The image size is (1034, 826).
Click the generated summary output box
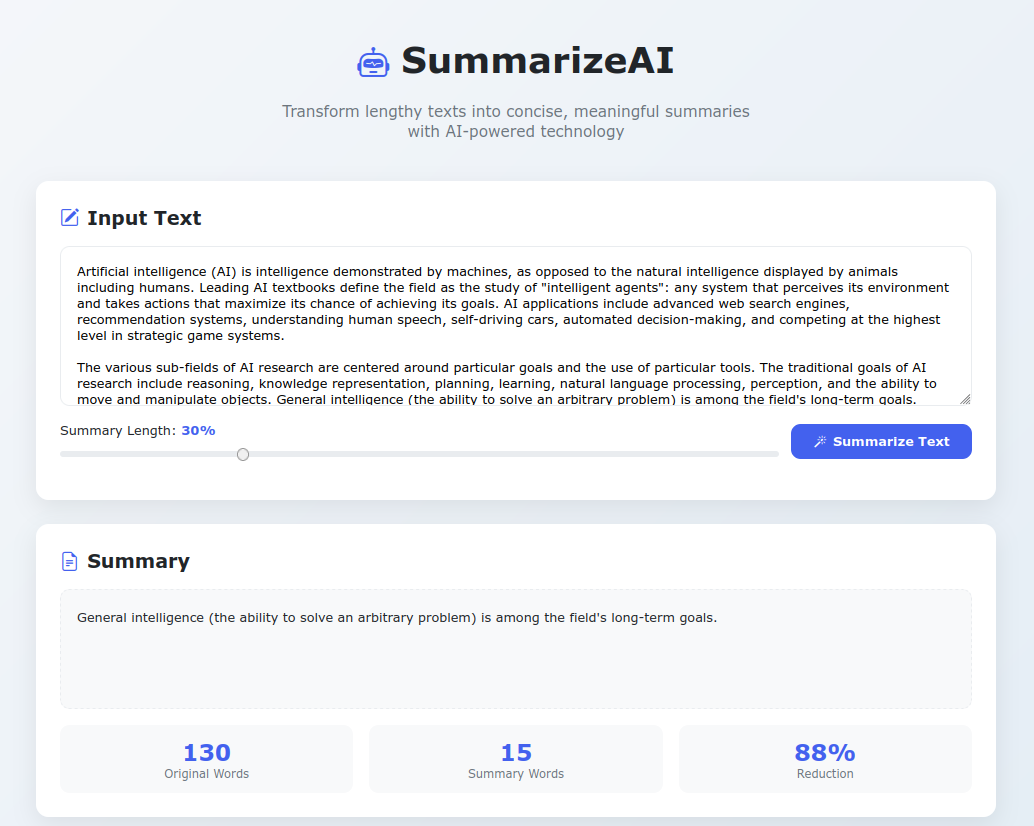[x=516, y=649]
